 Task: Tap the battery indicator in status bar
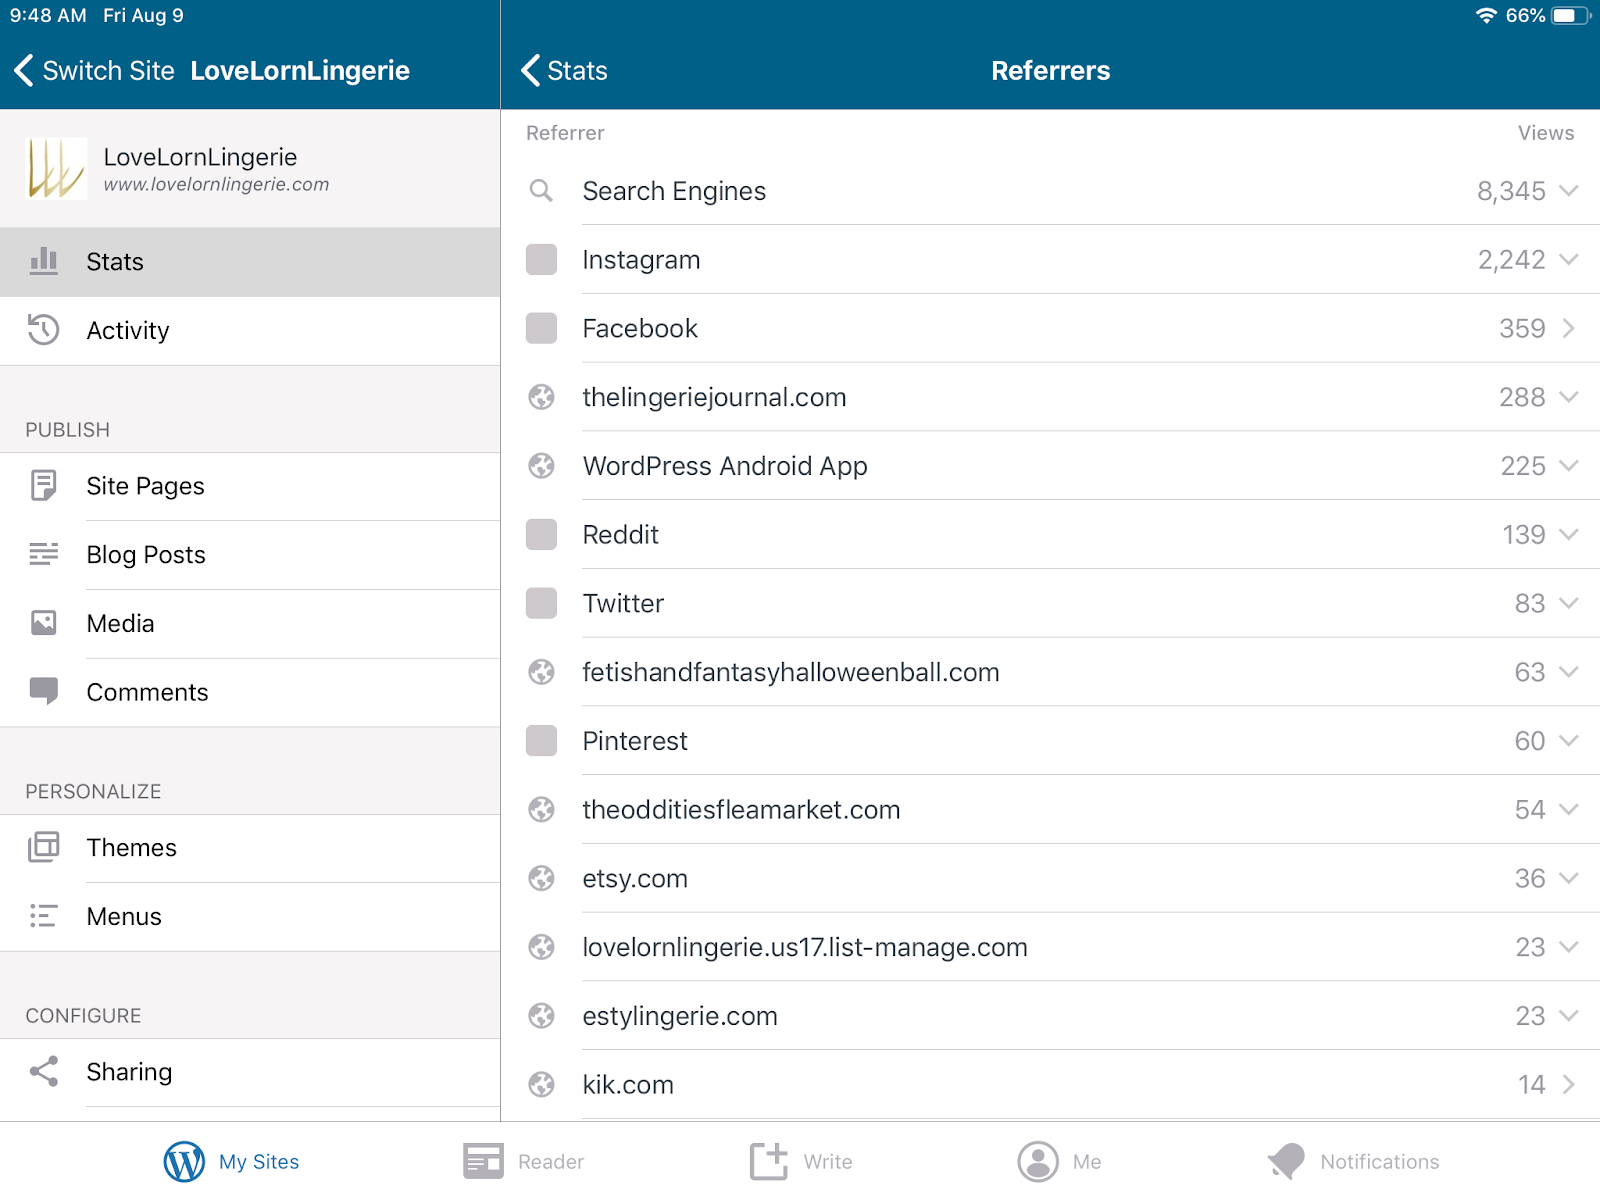pyautogui.click(x=1571, y=16)
